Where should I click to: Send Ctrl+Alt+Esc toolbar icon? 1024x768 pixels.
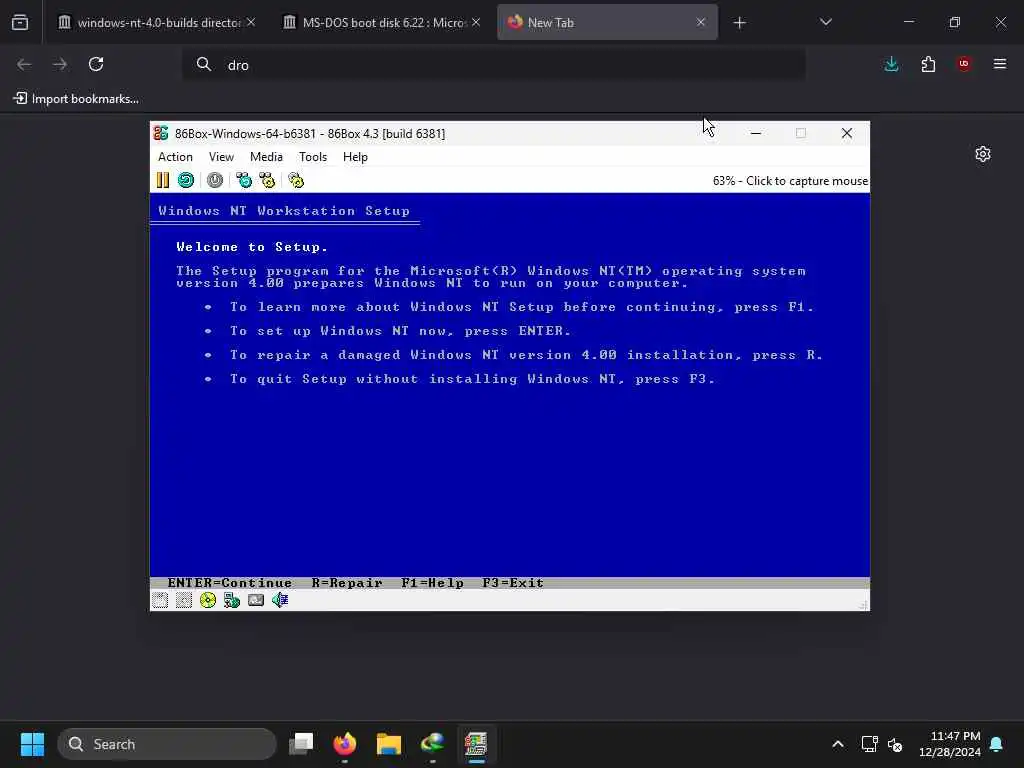(x=267, y=180)
